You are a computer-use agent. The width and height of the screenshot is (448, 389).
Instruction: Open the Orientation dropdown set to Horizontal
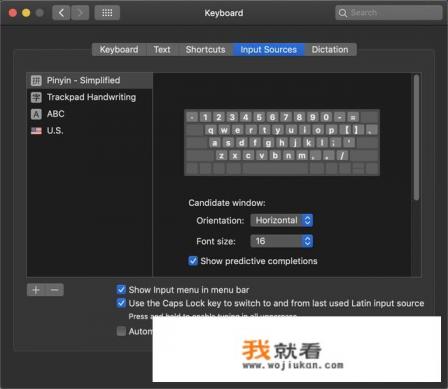coord(282,220)
